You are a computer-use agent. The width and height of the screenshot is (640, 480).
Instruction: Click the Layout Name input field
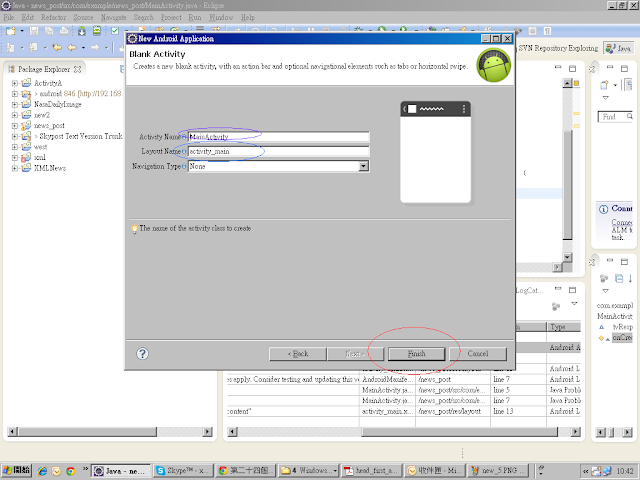[279, 151]
